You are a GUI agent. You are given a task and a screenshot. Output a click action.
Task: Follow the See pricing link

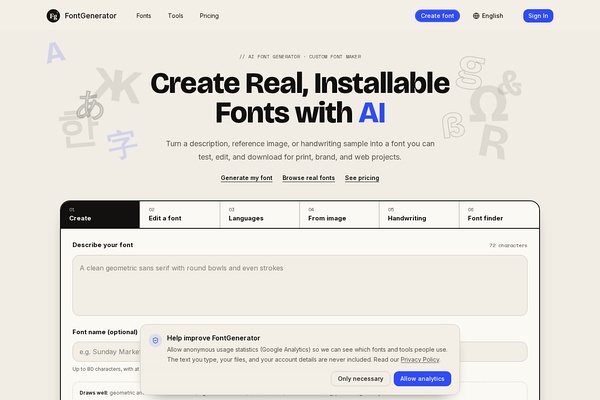tap(362, 178)
